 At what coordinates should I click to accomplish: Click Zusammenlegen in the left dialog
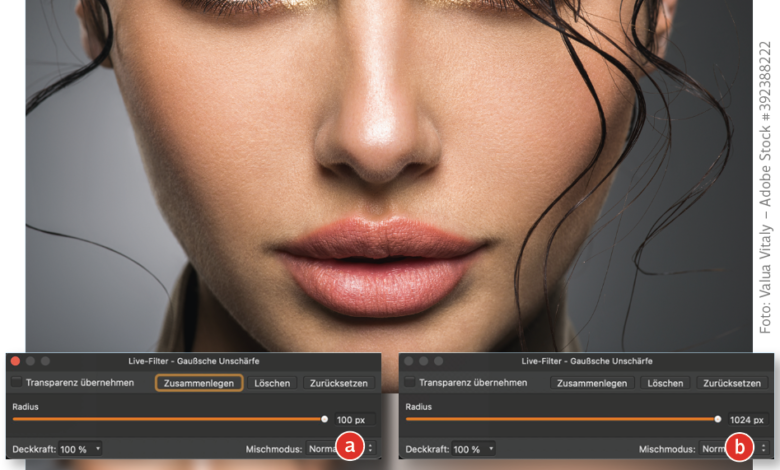pos(199,383)
